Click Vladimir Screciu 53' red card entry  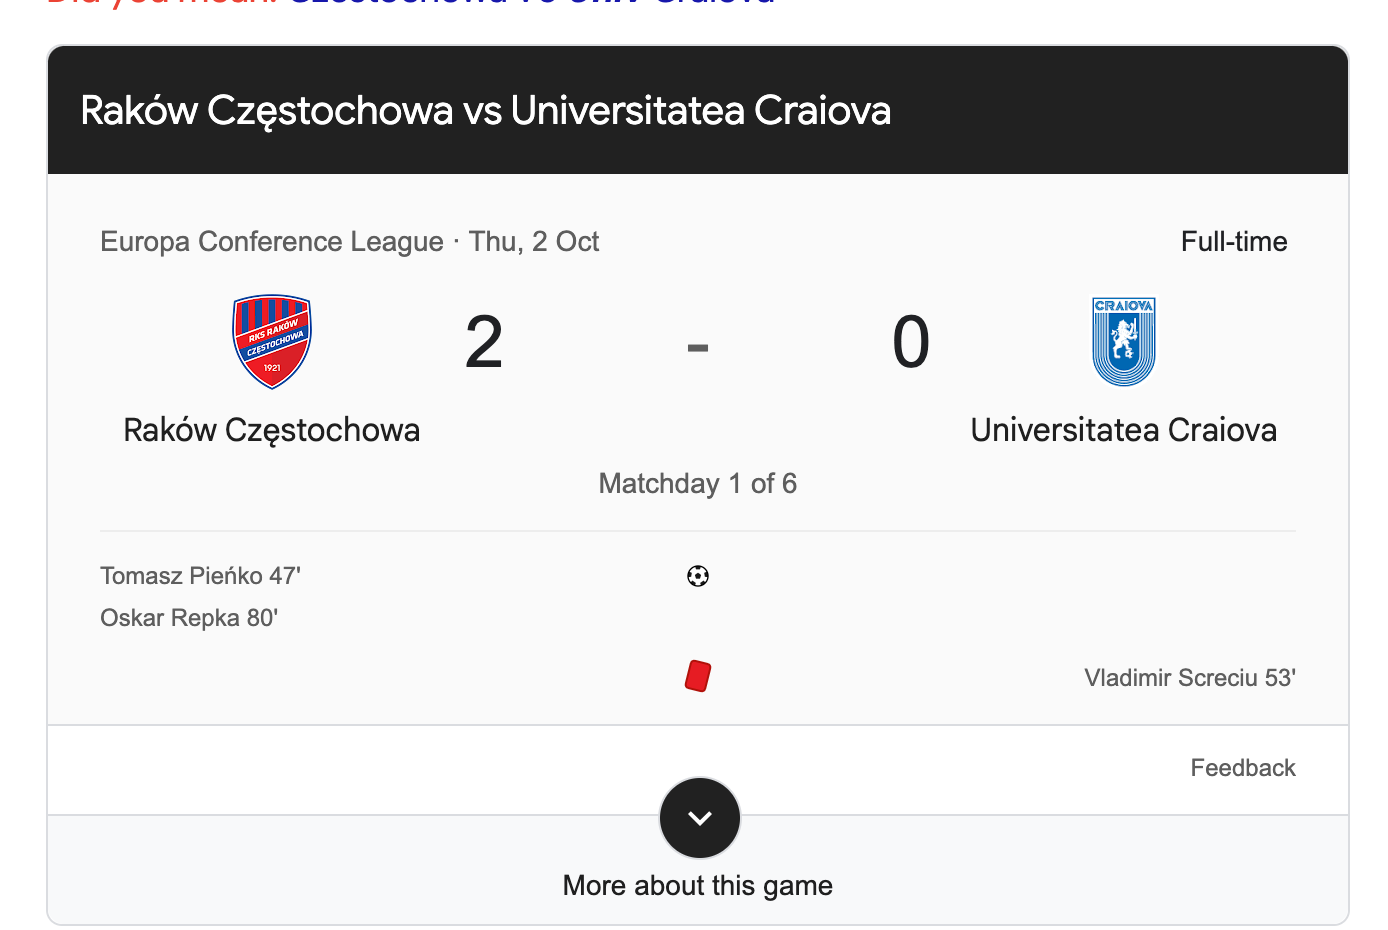tap(1189, 678)
